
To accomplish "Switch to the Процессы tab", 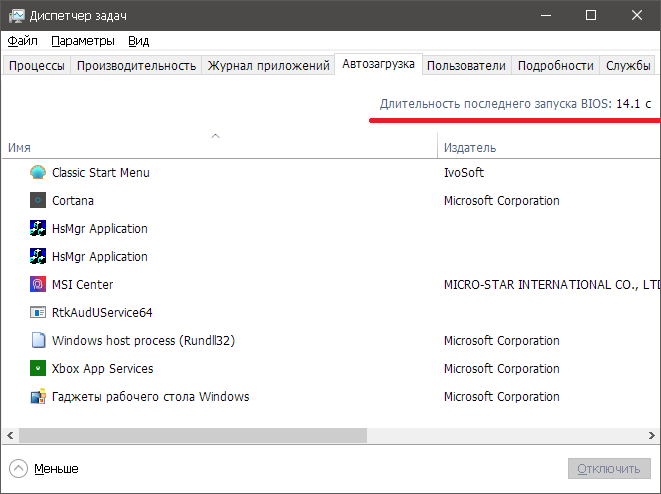I will coord(37,66).
